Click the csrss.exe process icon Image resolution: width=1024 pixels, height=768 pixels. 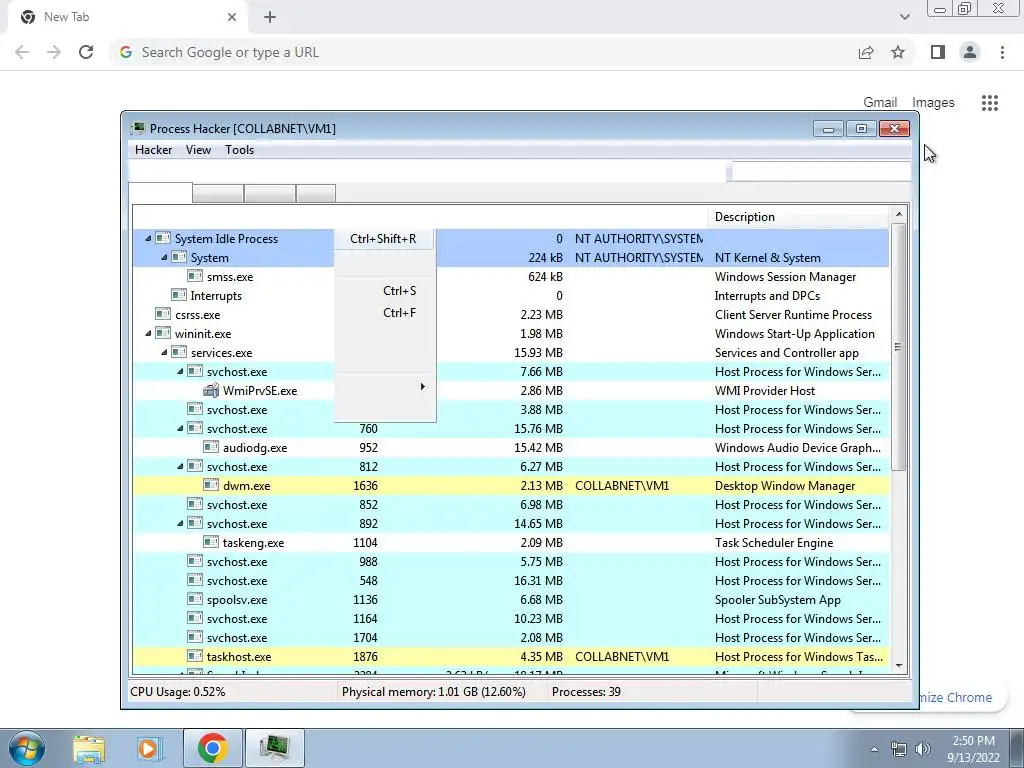163,314
